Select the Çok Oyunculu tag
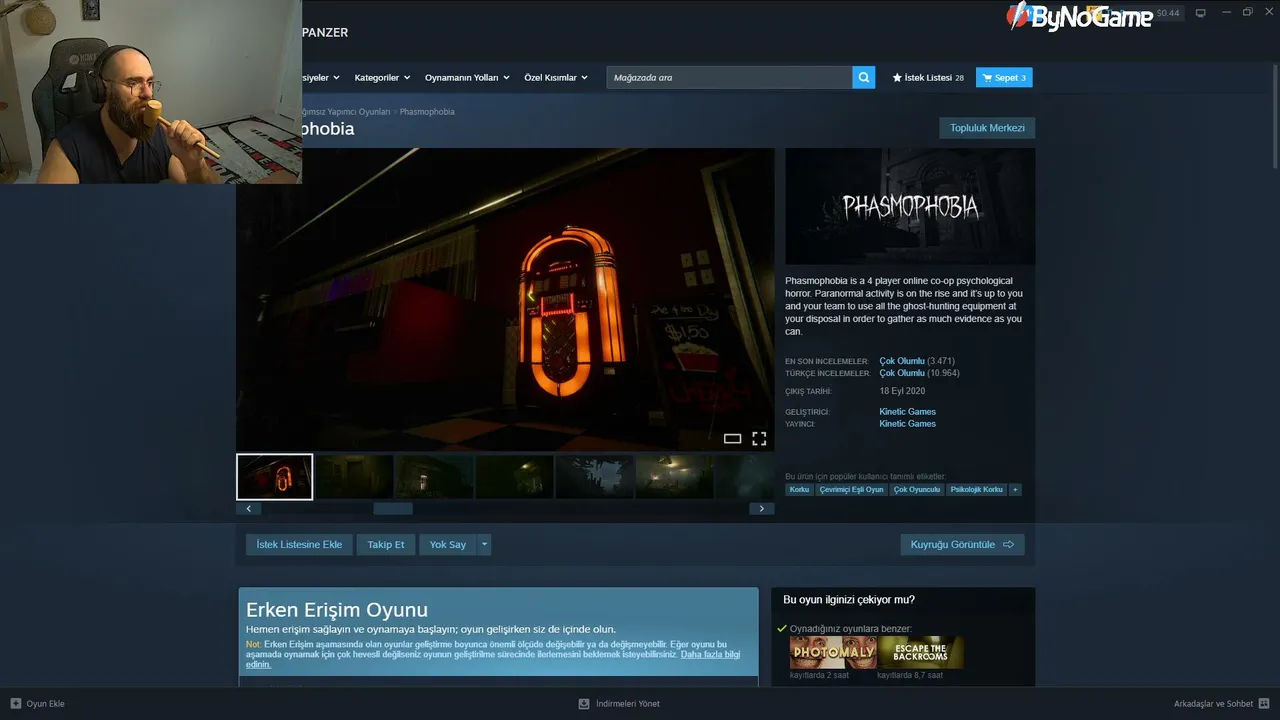The height and width of the screenshot is (720, 1280). pyautogui.click(x=917, y=490)
